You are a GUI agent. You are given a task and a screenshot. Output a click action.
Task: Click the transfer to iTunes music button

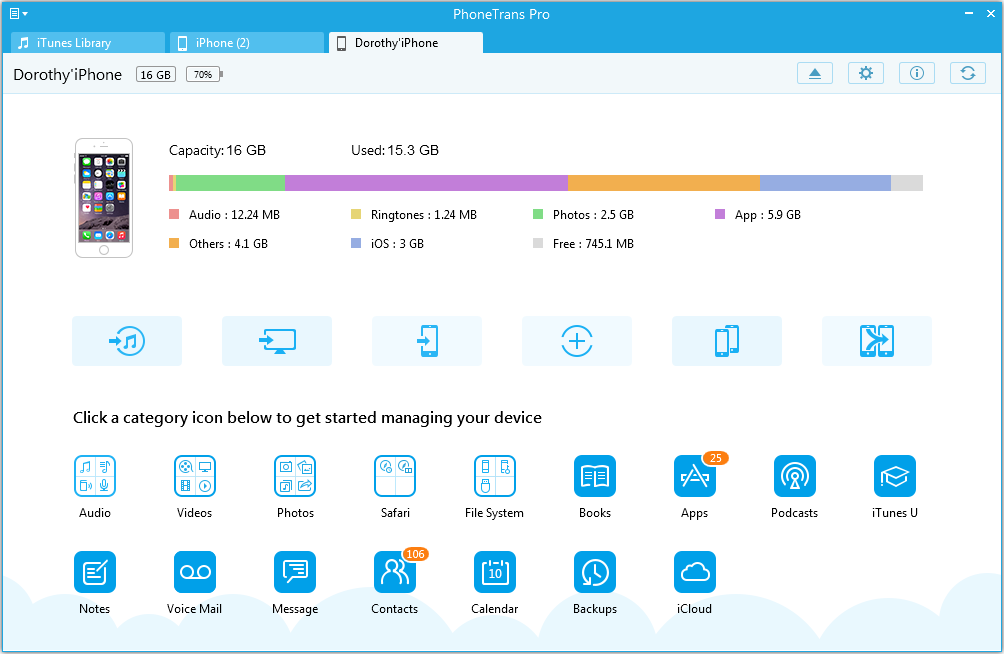(127, 341)
